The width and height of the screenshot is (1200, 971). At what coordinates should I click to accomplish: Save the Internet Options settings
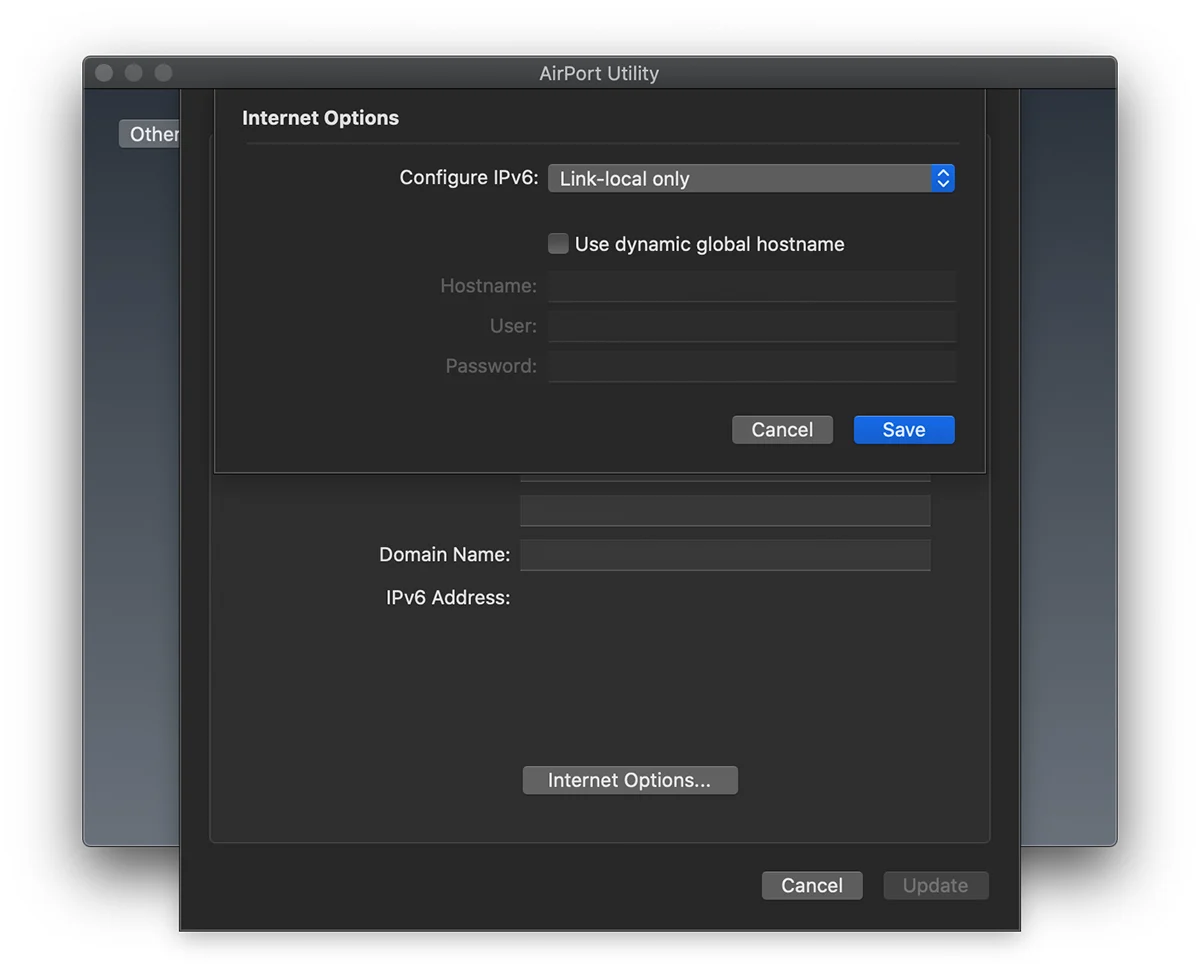coord(903,430)
